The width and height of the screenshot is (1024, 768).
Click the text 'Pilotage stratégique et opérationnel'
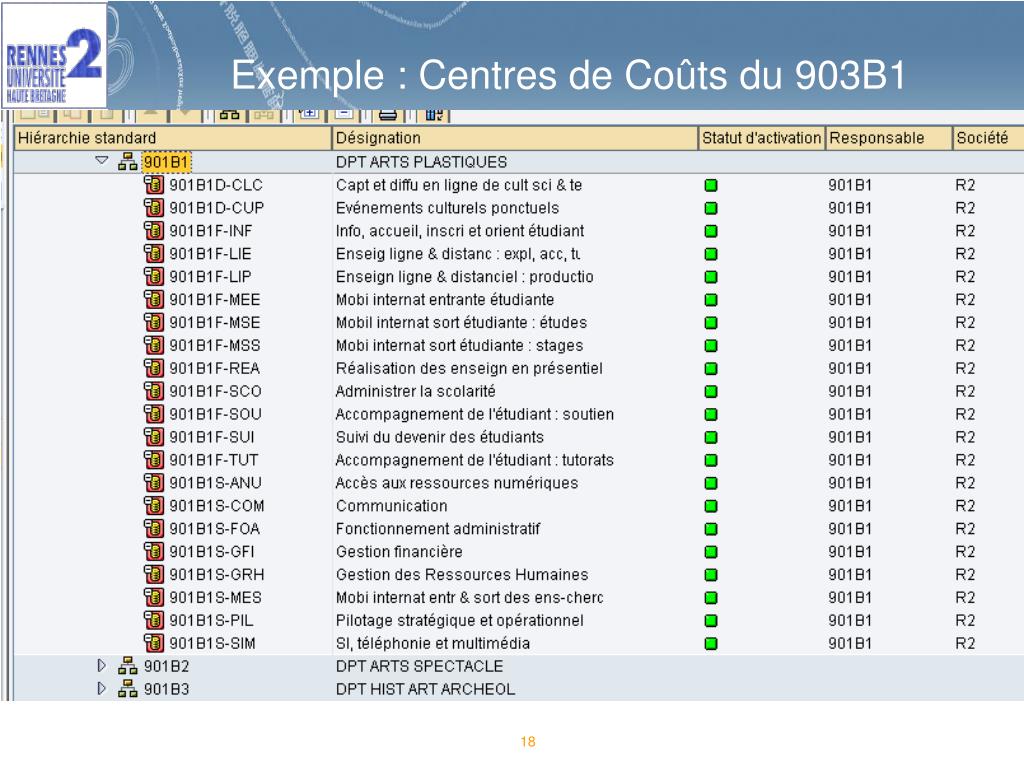pos(460,620)
